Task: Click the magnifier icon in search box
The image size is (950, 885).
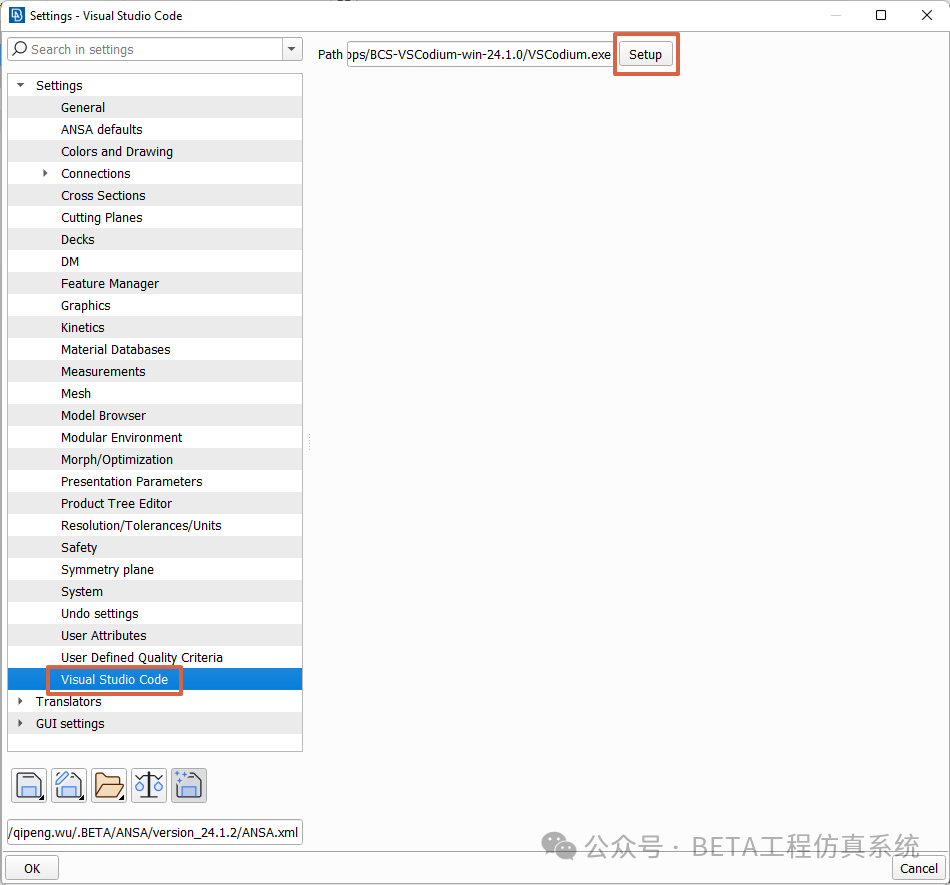Action: (x=20, y=48)
